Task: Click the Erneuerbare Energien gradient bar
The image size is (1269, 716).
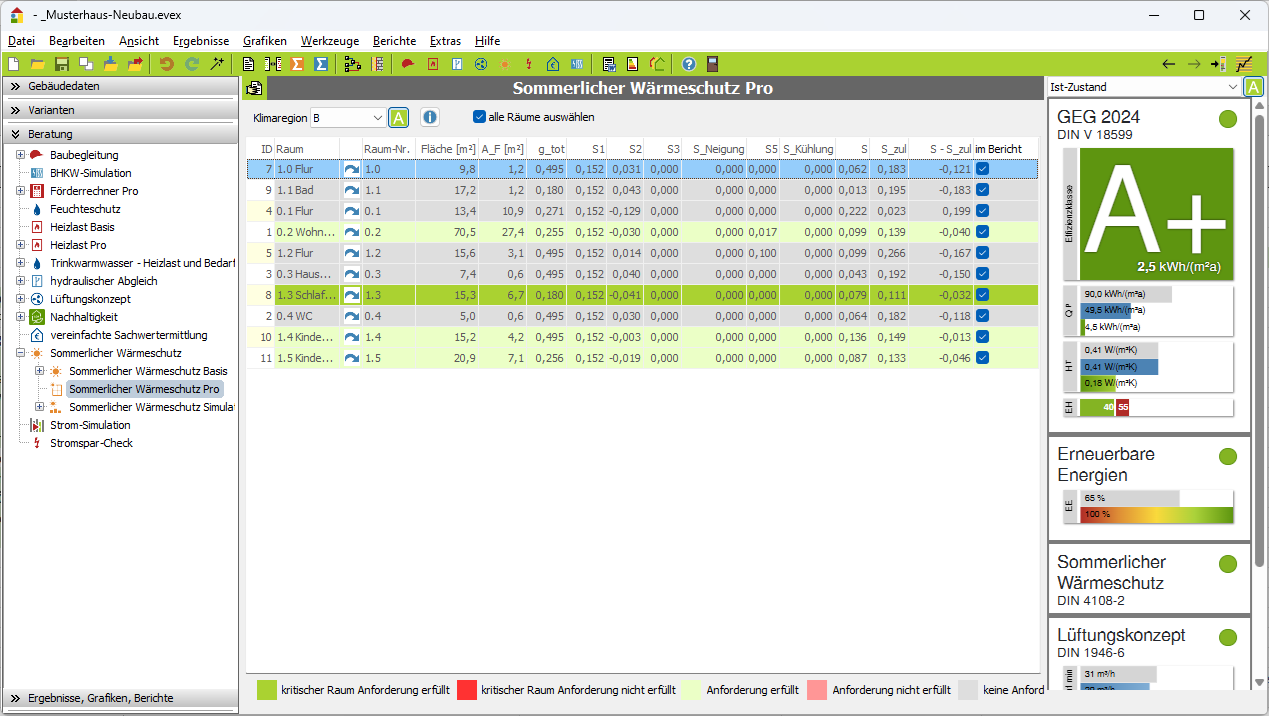Action: [1157, 515]
